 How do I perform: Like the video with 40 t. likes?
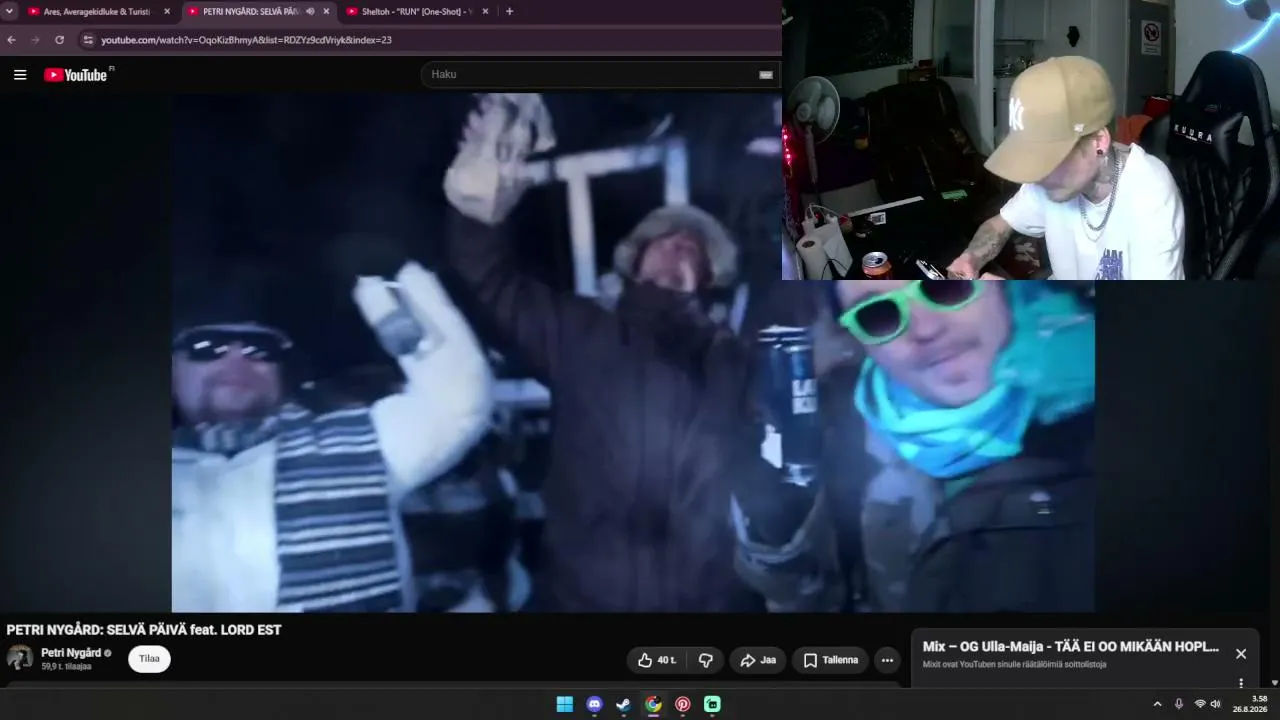click(658, 660)
